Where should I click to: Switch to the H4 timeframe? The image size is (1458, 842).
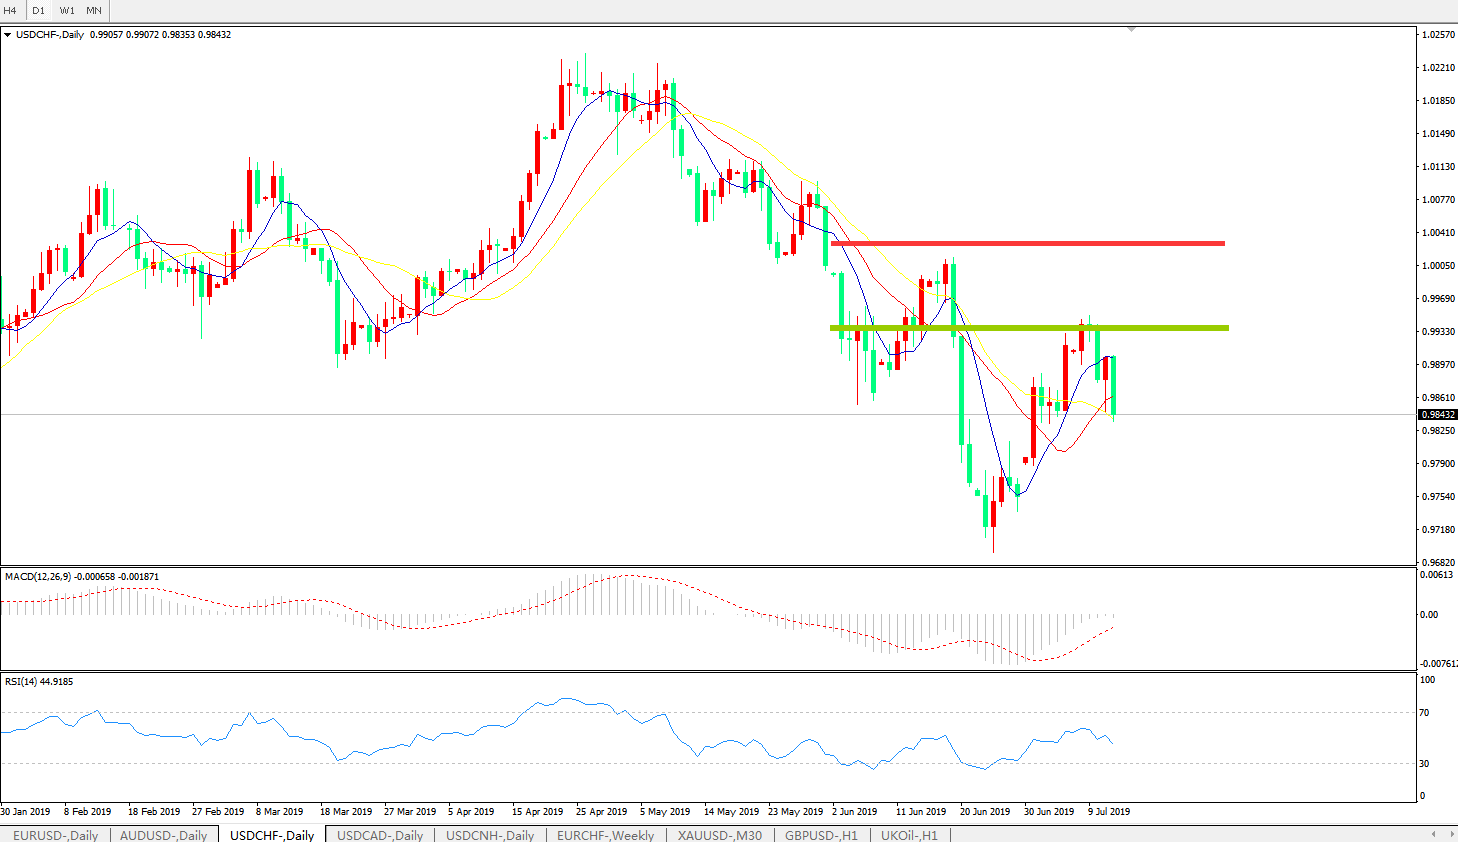click(11, 10)
